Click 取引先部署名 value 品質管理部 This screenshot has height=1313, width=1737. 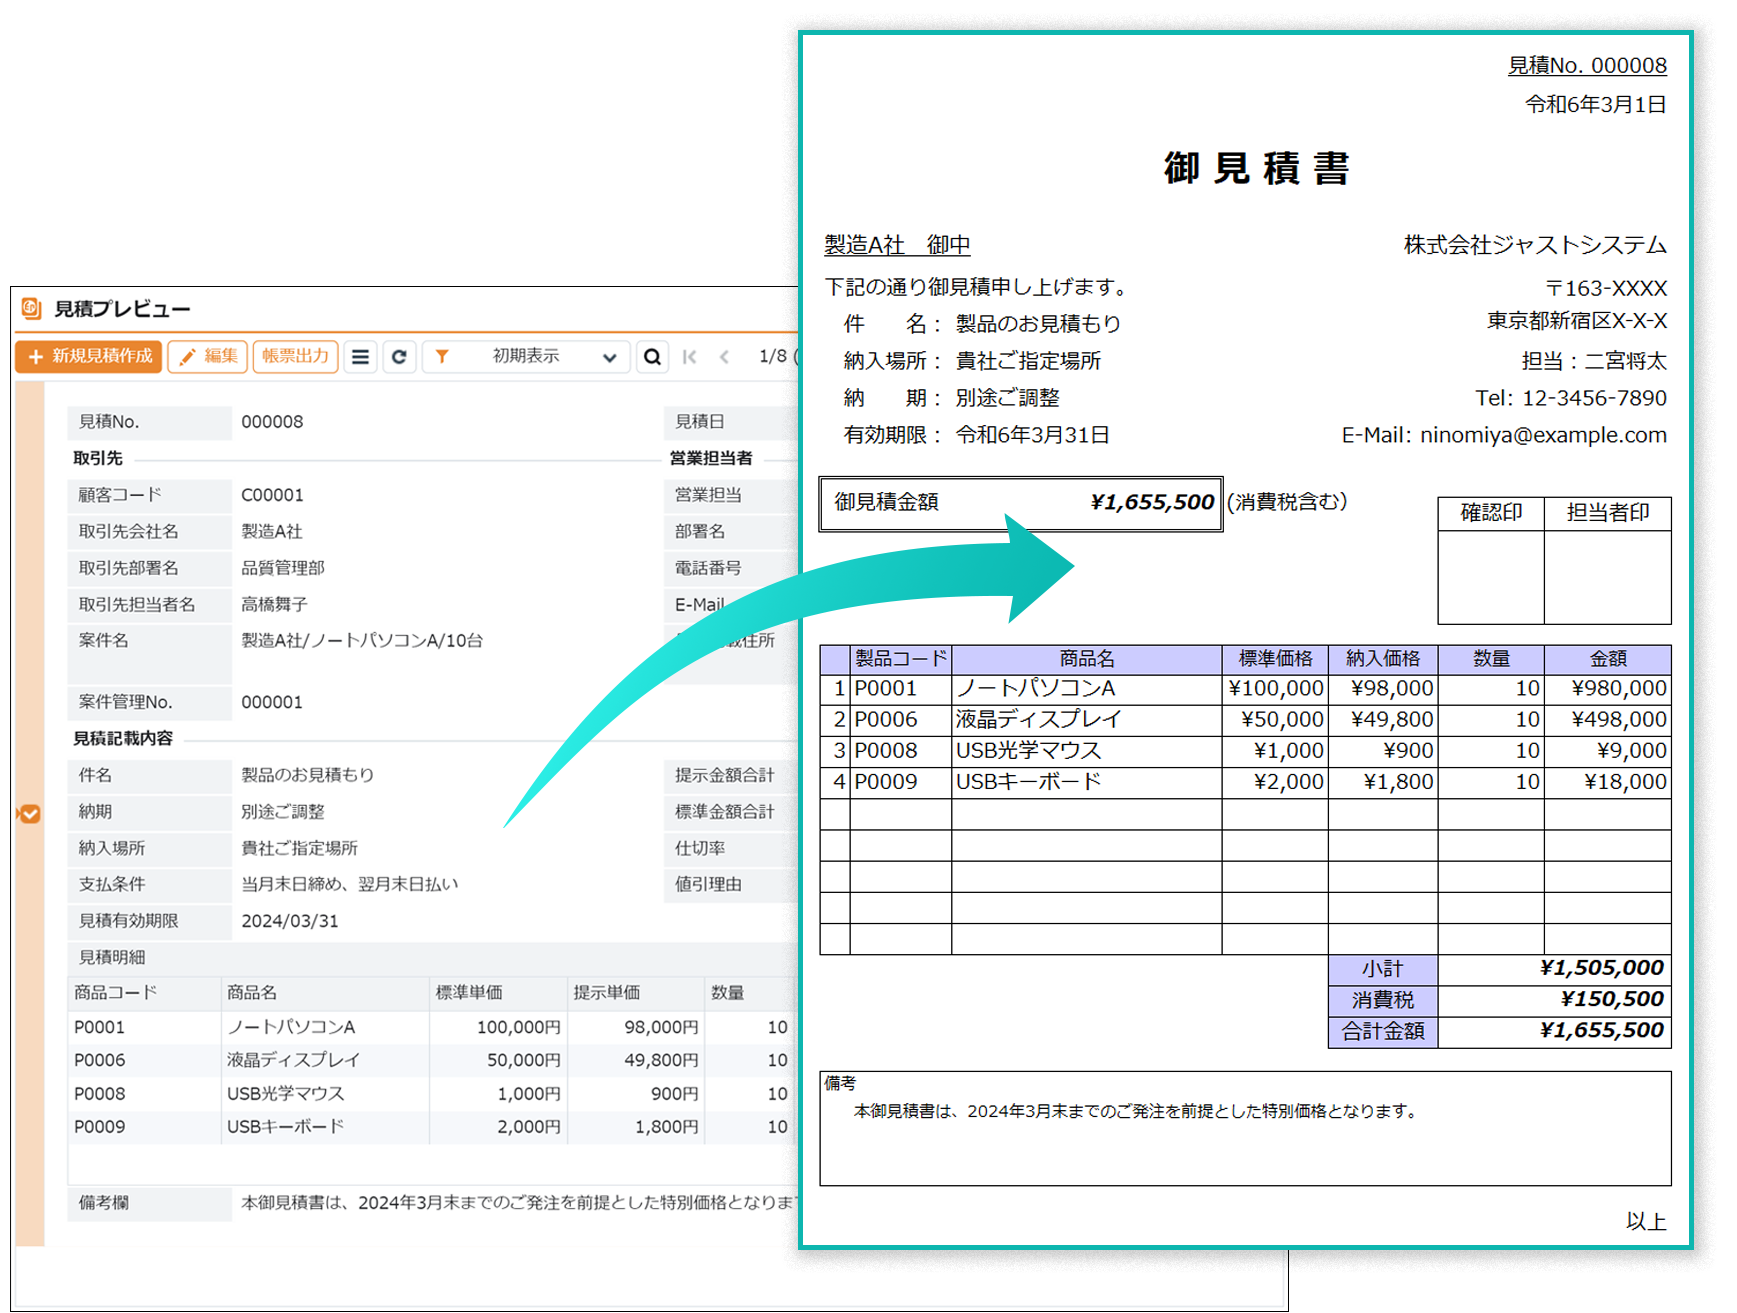283,568
